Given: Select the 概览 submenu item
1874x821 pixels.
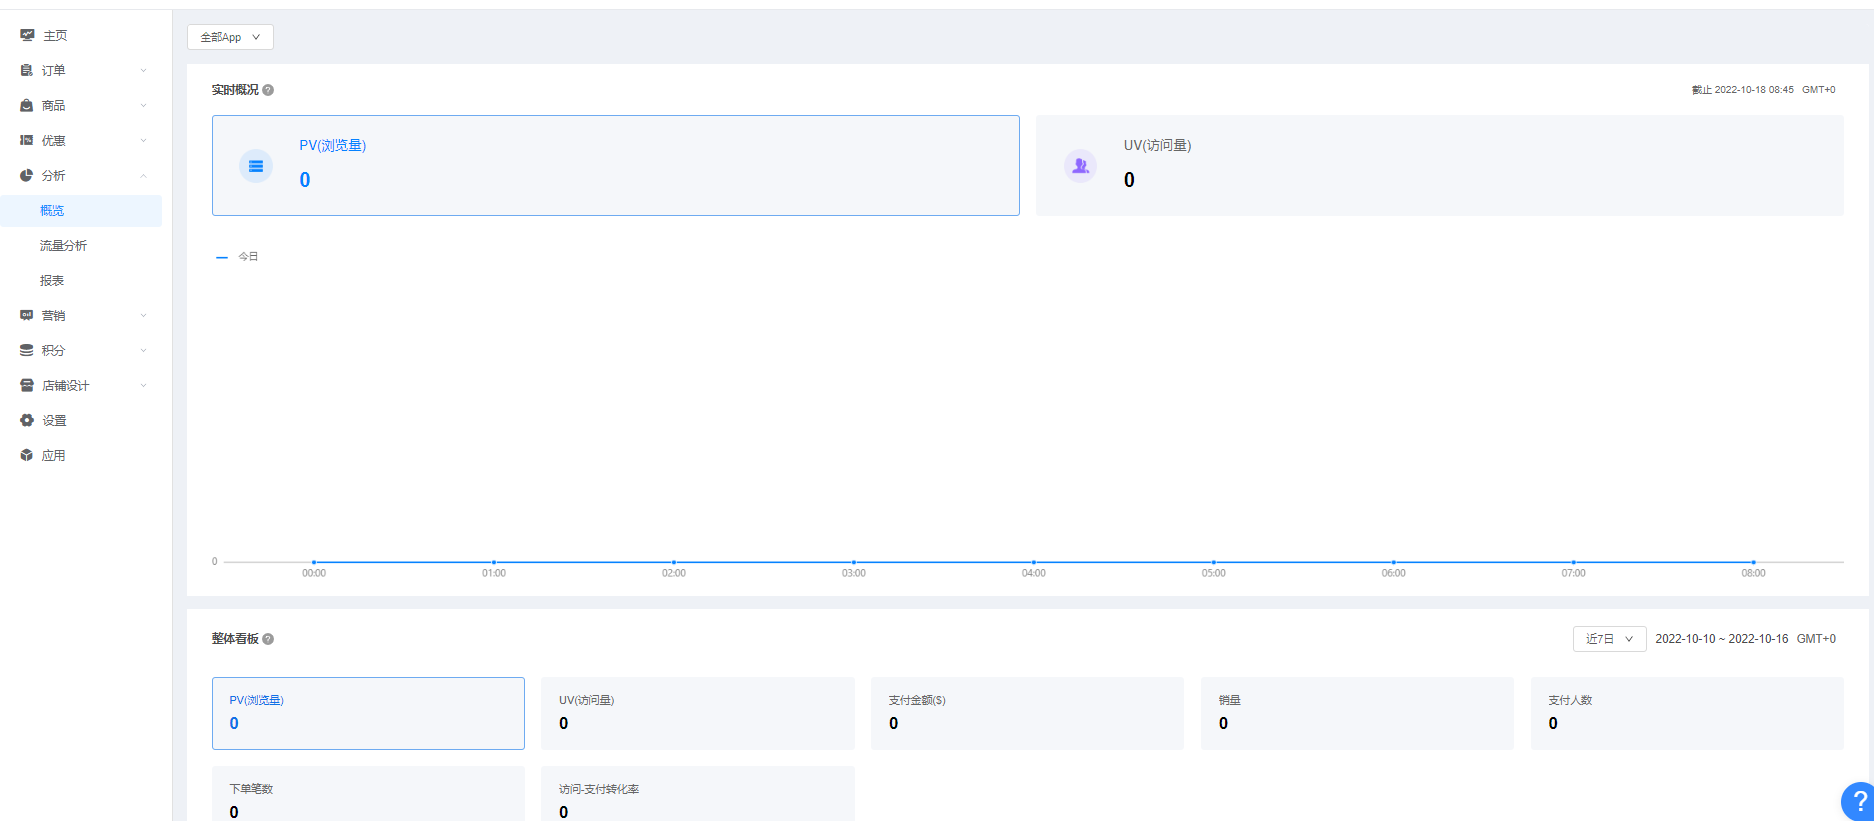Looking at the screenshot, I should point(81,210).
